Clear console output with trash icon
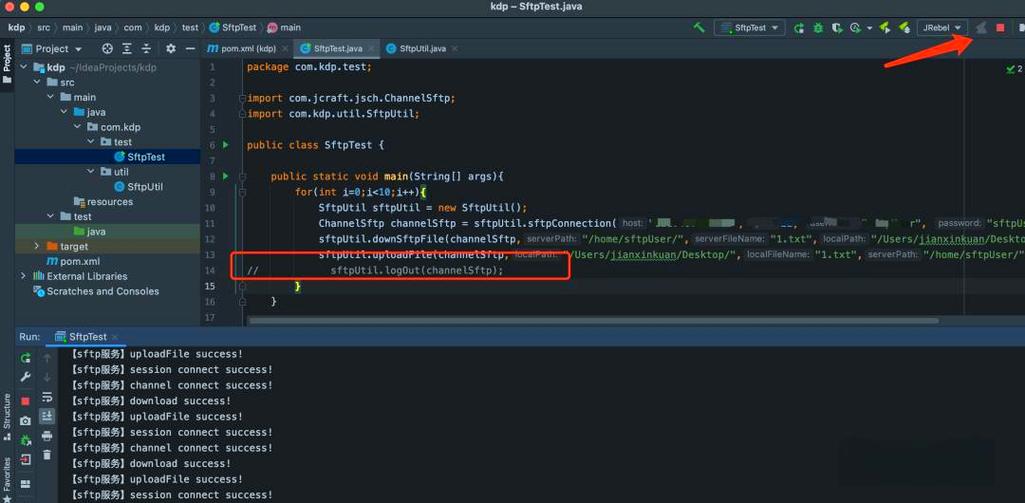 pos(47,454)
